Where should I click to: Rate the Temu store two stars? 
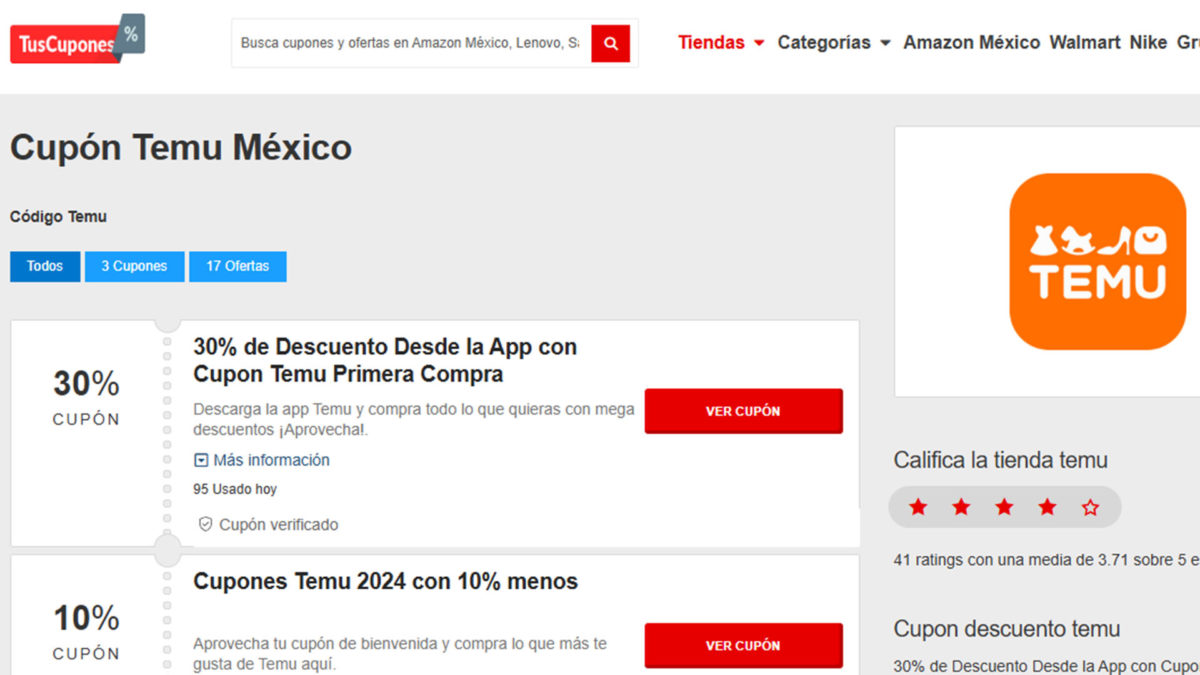[x=961, y=507]
